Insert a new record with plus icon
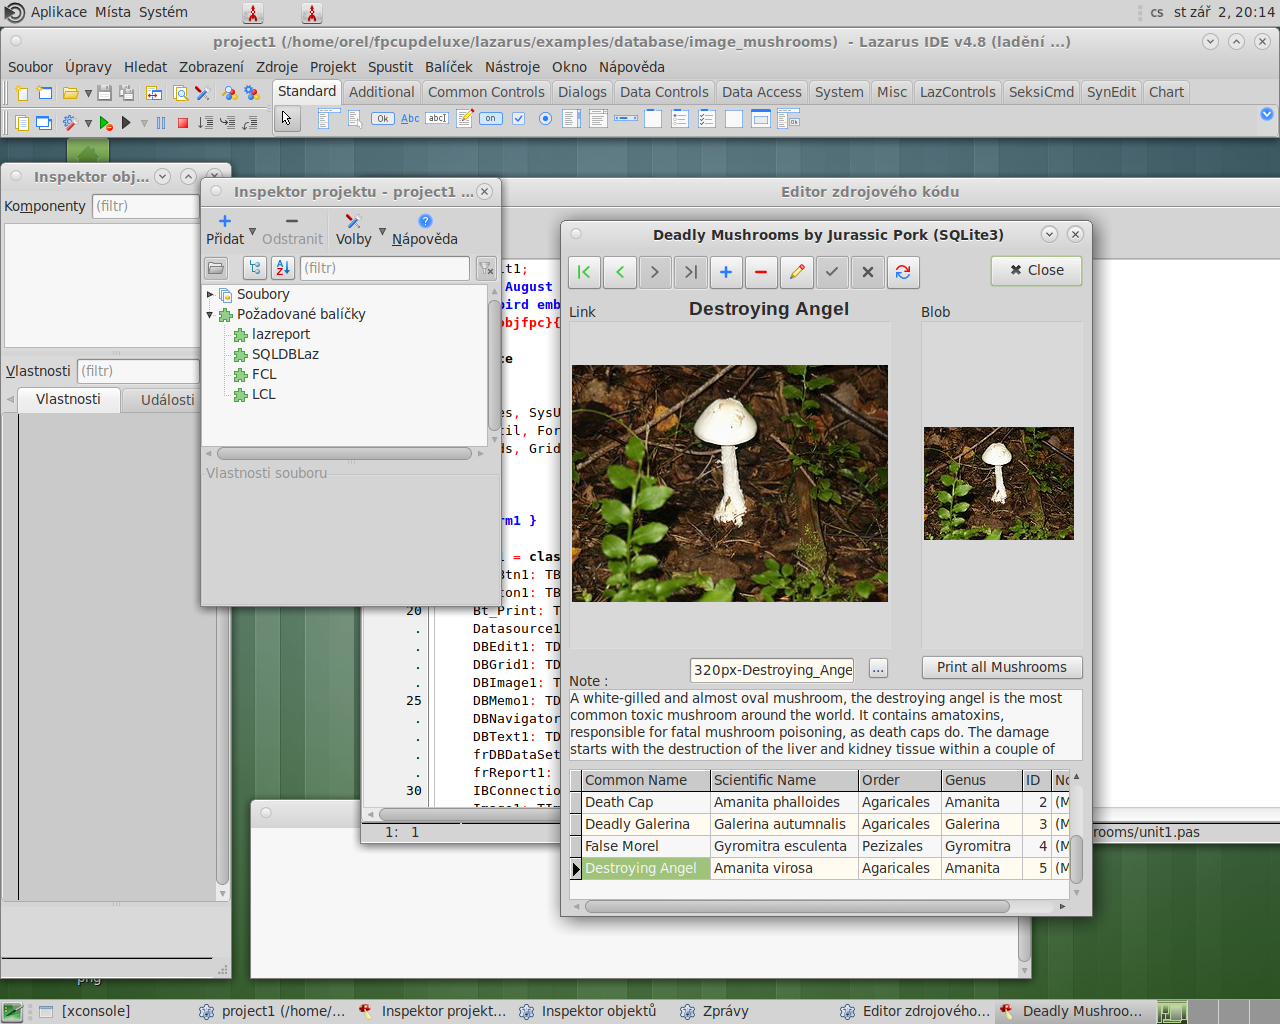This screenshot has height=1024, width=1280. pos(726,272)
